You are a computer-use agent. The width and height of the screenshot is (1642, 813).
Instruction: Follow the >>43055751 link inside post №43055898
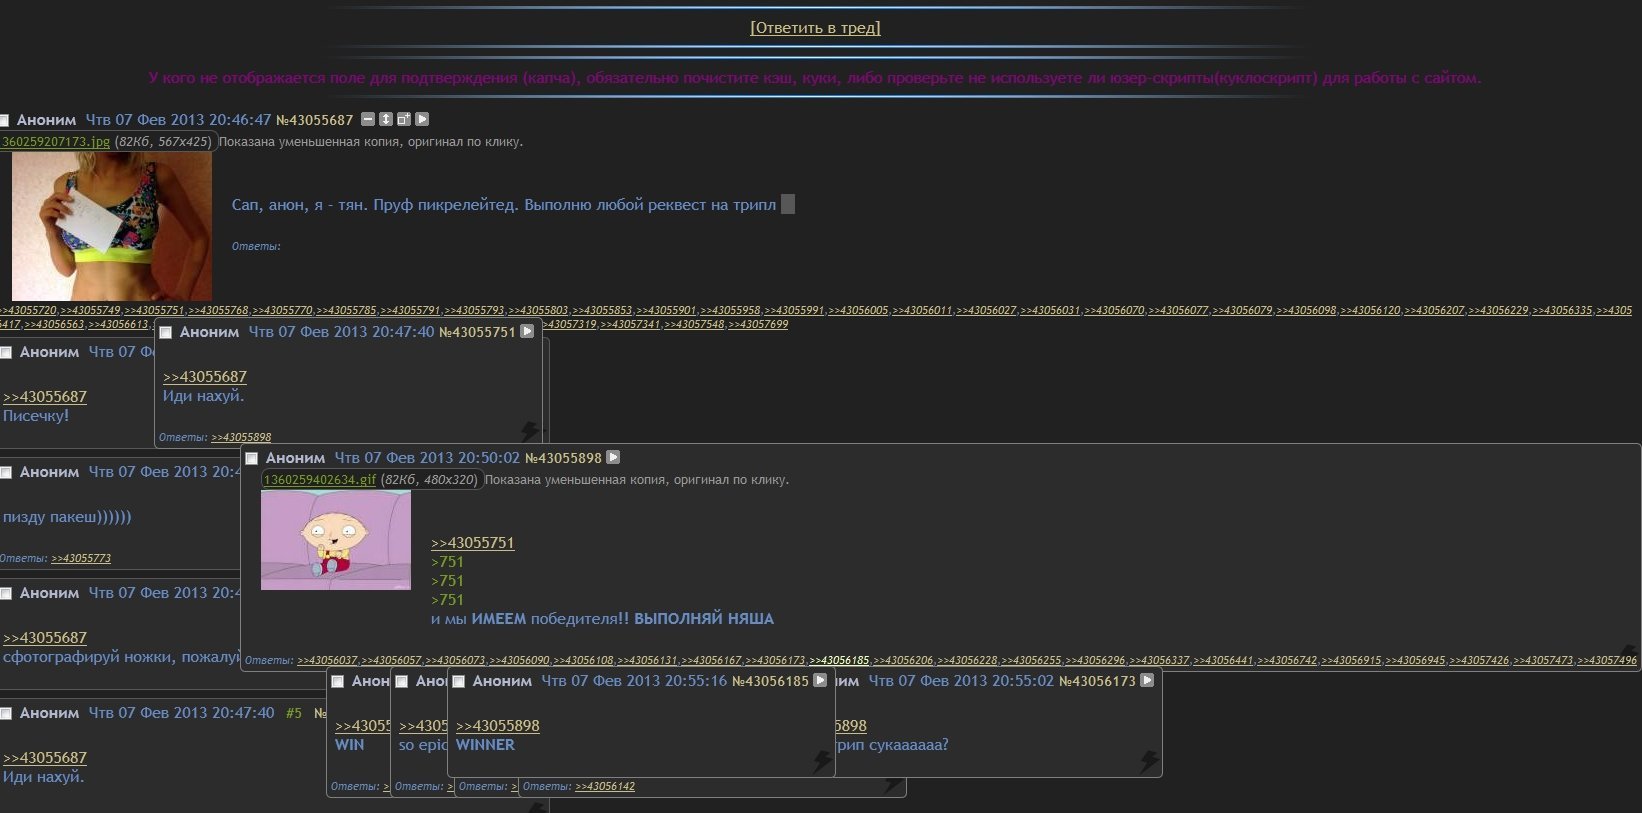[472, 543]
